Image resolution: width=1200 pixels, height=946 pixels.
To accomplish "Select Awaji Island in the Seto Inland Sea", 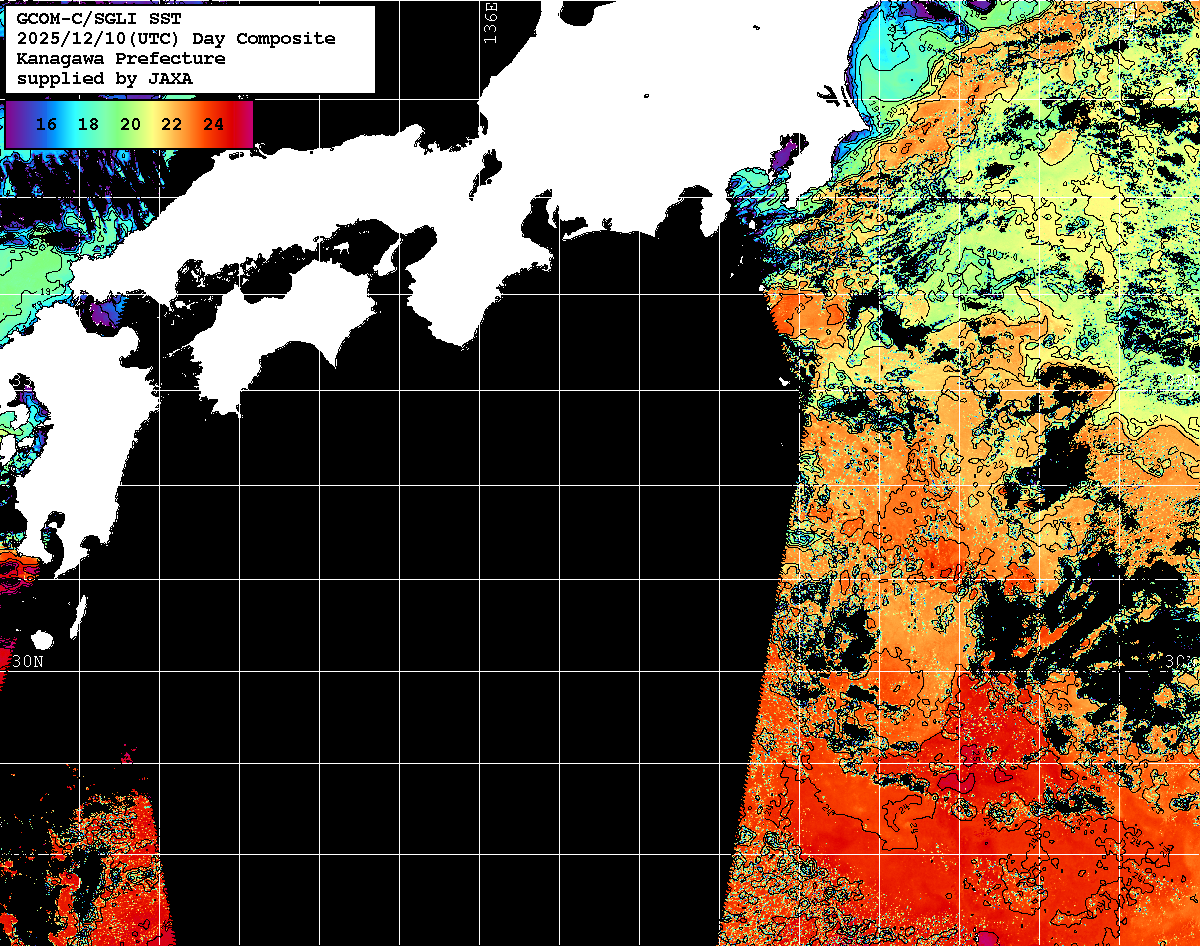I will pyautogui.click(x=389, y=255).
